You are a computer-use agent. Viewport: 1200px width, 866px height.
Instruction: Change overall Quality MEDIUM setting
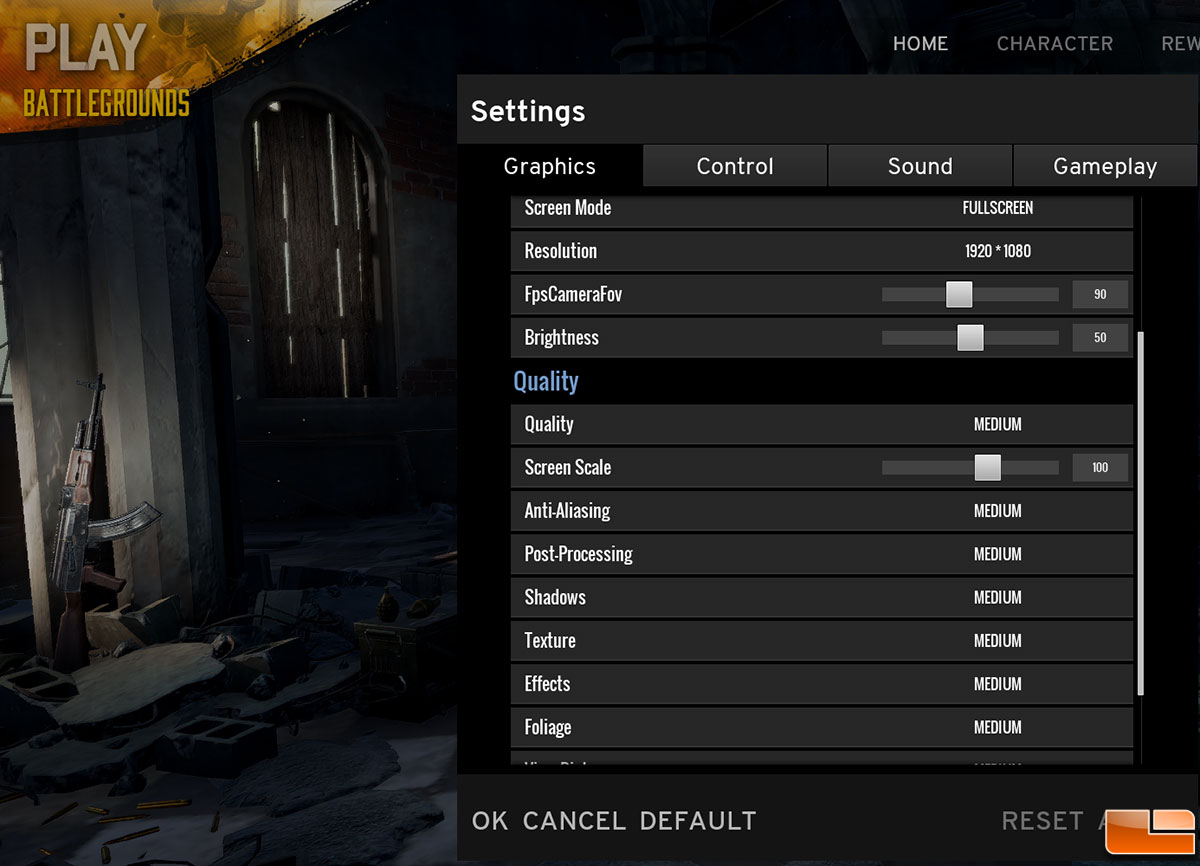point(997,424)
